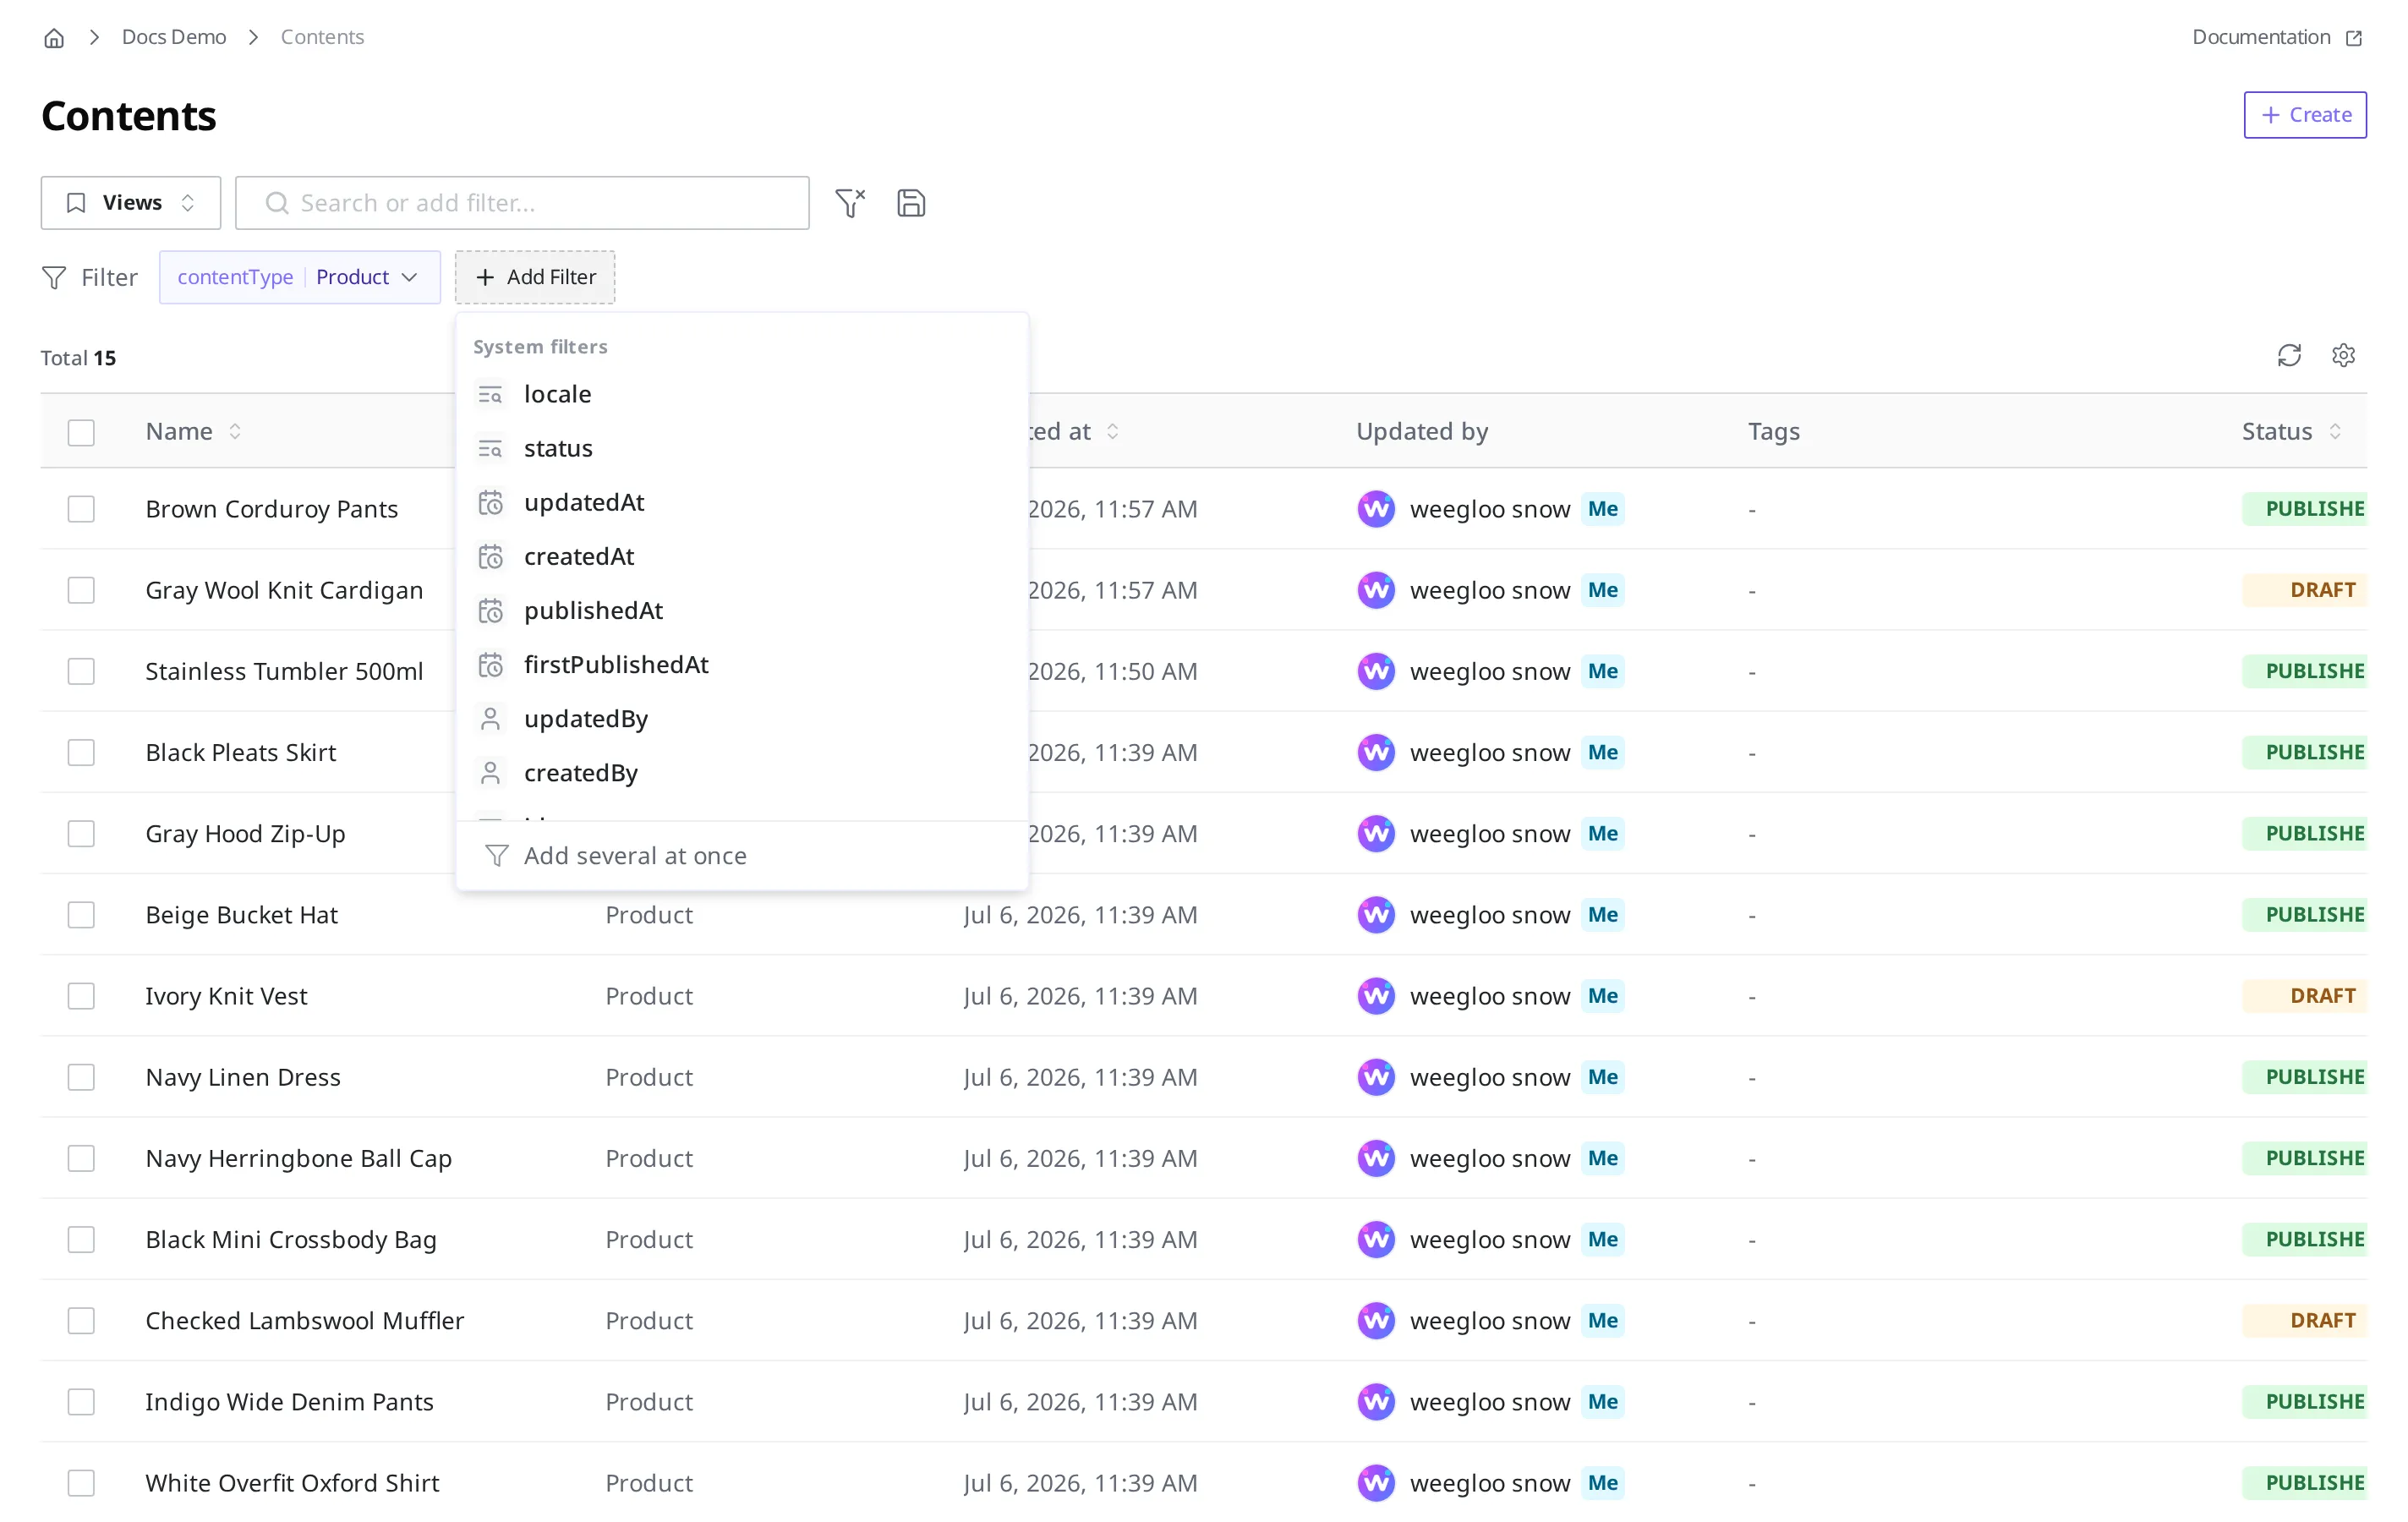Focus the Search or add filter field
The width and height of the screenshot is (2408, 1522).
click(x=522, y=203)
